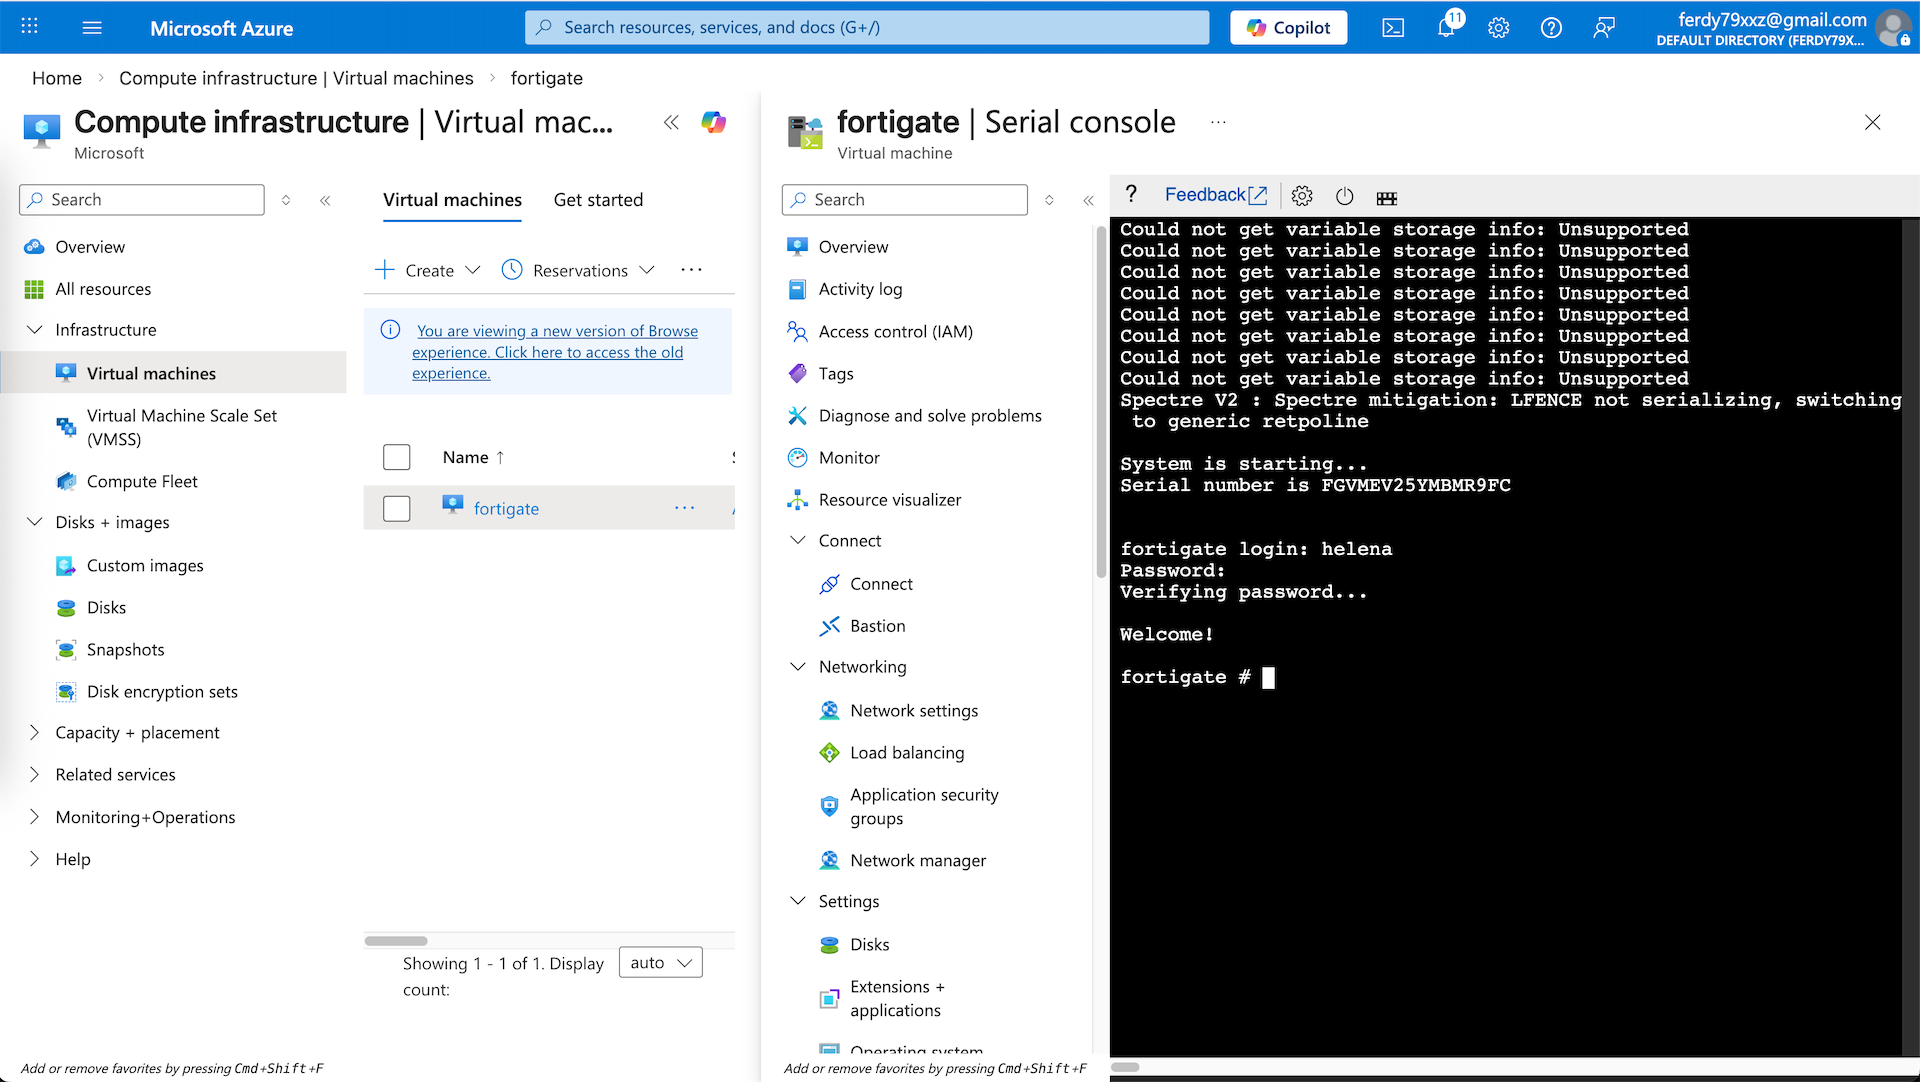
Task: Click the old Browse experience link
Action: [548, 352]
